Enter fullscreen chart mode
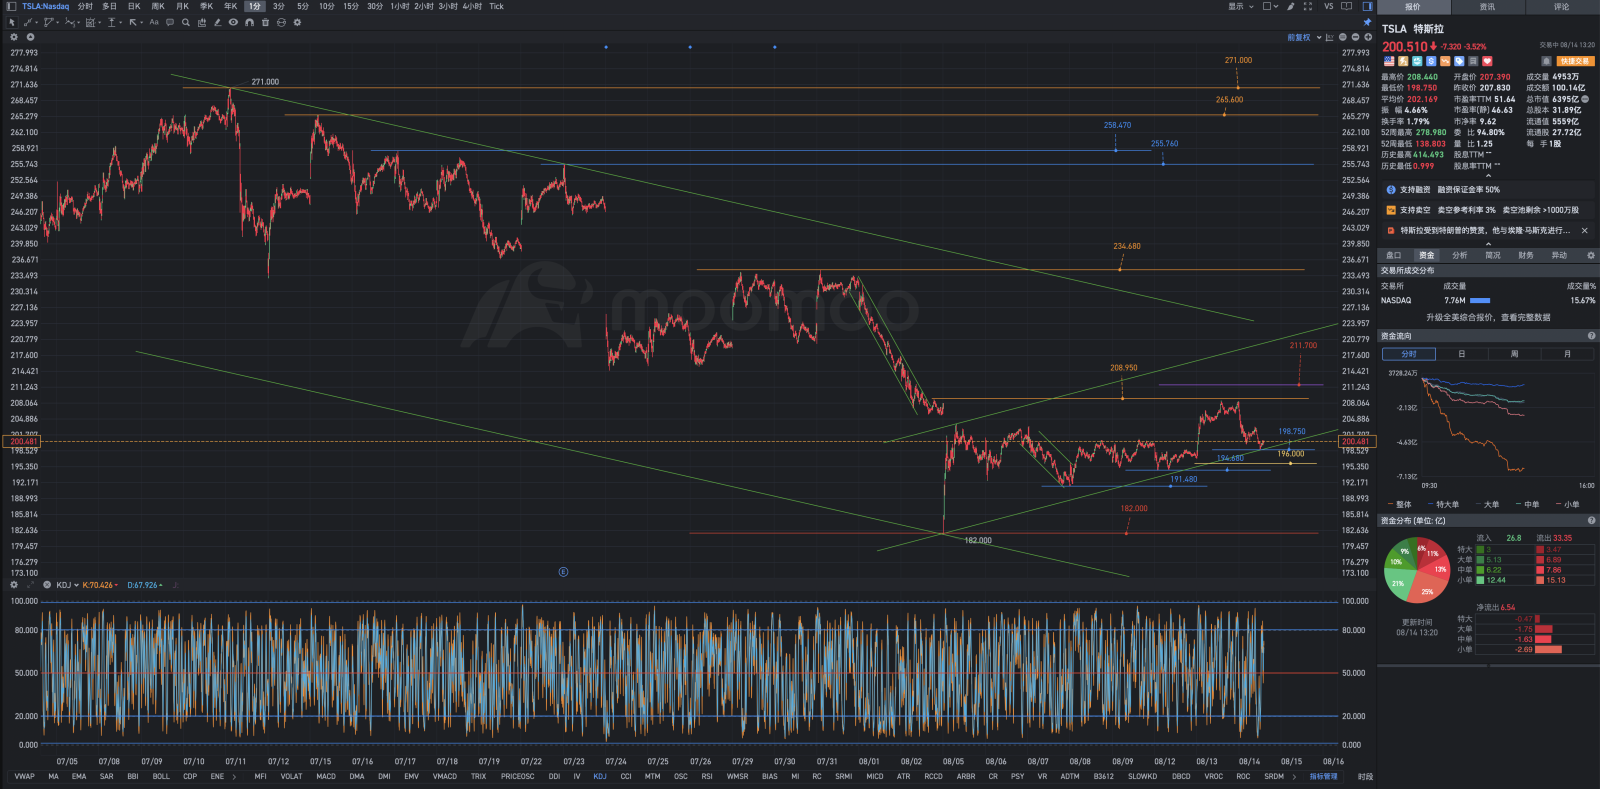The image size is (1600, 789). pyautogui.click(x=1307, y=6)
